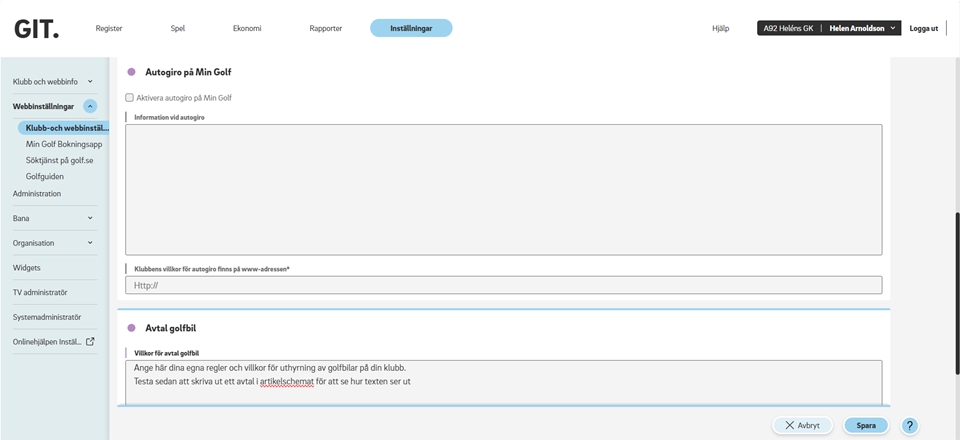Open the Rapporter menu
Image resolution: width=960 pixels, height=440 pixels.
[x=326, y=29]
